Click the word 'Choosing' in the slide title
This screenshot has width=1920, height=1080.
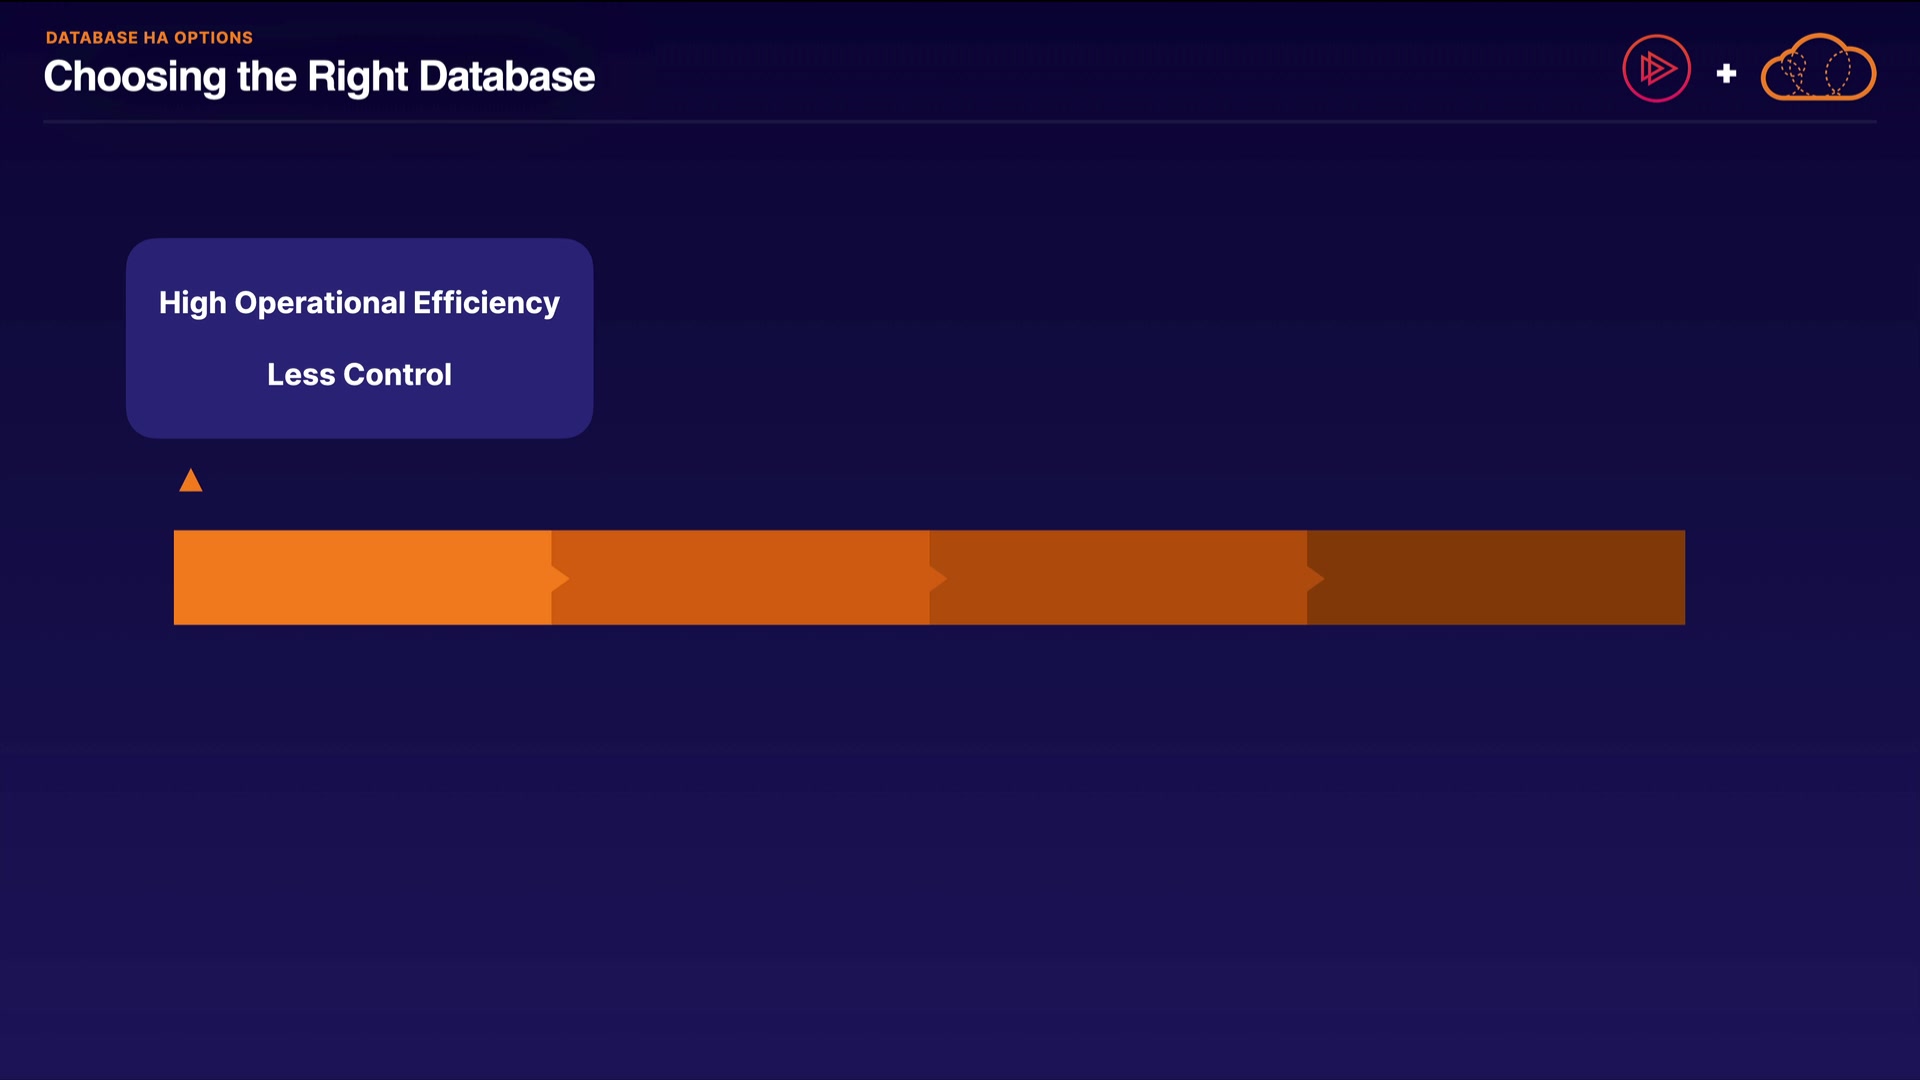click(x=135, y=77)
